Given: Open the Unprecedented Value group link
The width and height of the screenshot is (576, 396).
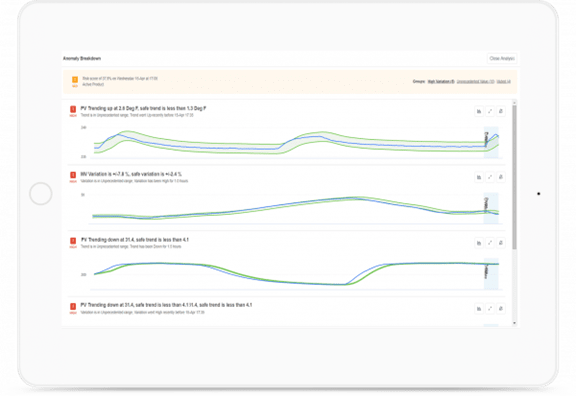Looking at the screenshot, I should 475,82.
